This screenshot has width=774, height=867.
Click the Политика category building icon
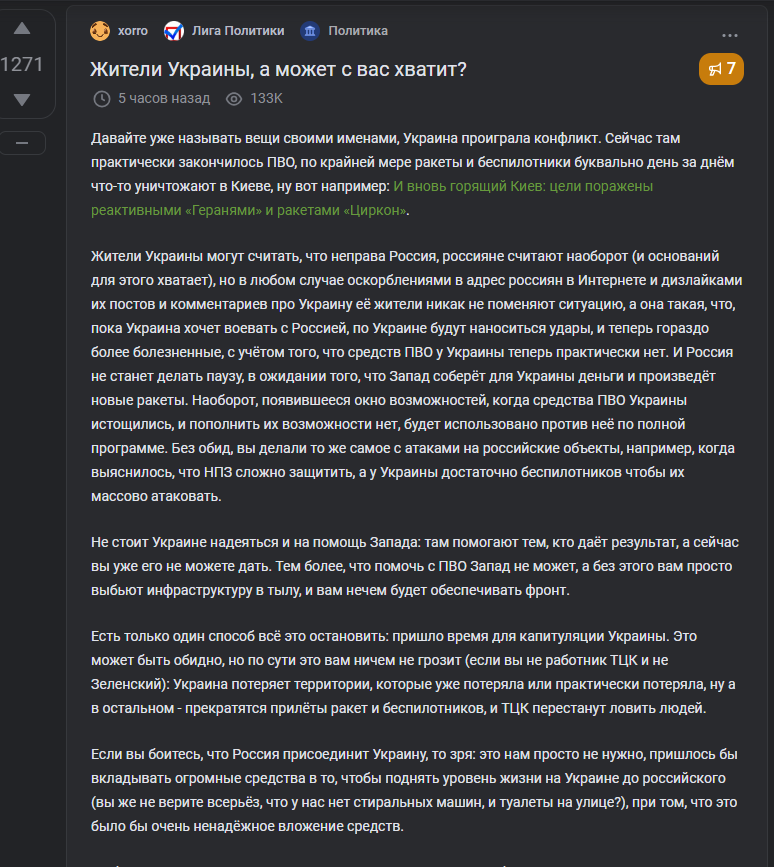310,31
